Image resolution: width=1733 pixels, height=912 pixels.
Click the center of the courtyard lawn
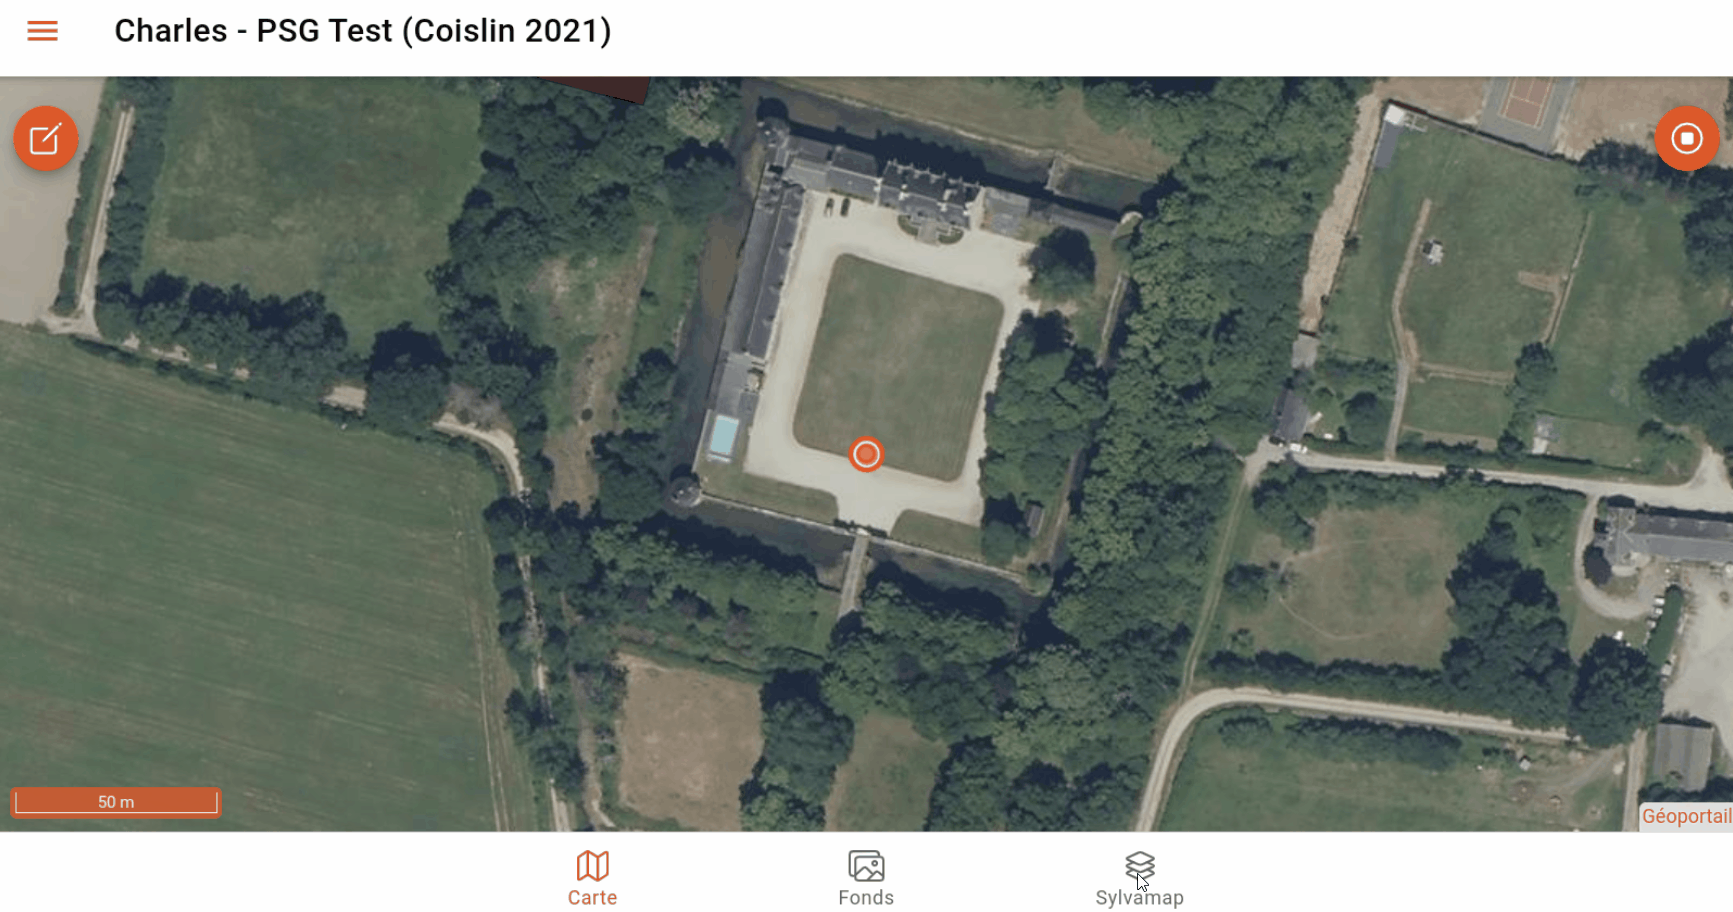(898, 365)
